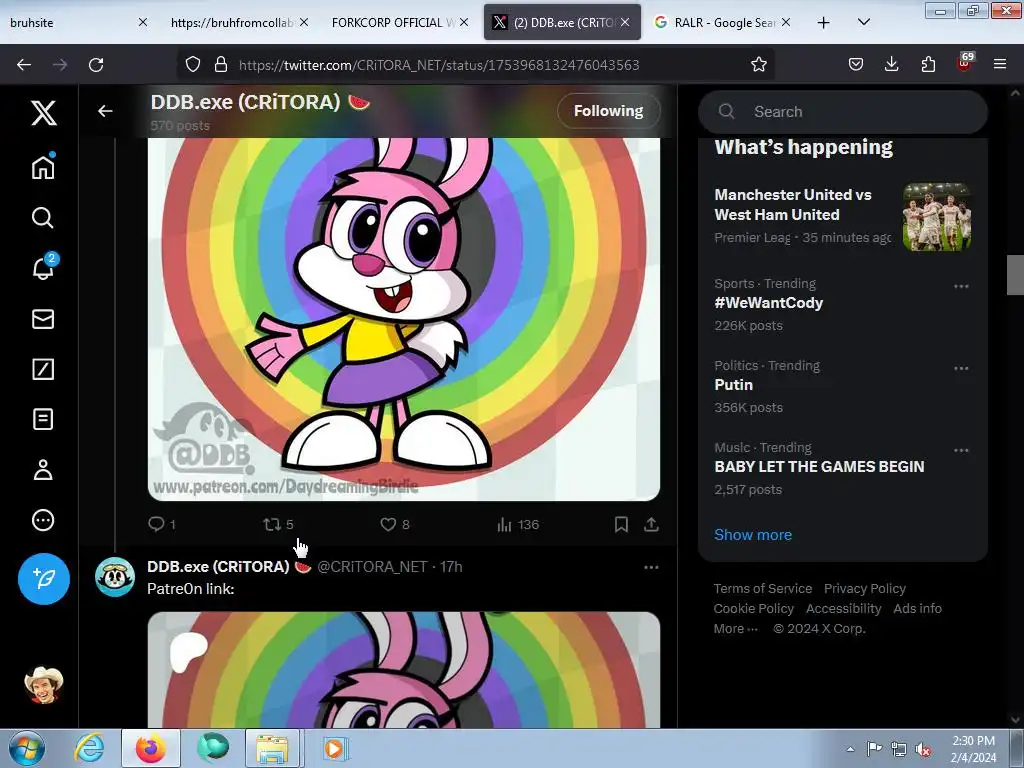
Task: Click site security padlock icon
Action: point(221,64)
